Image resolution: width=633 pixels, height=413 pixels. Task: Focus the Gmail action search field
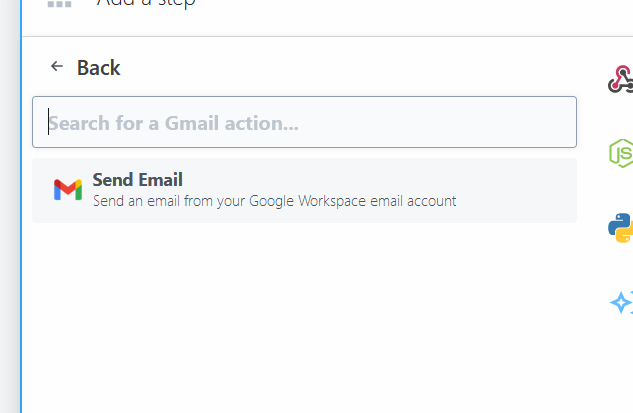point(304,123)
